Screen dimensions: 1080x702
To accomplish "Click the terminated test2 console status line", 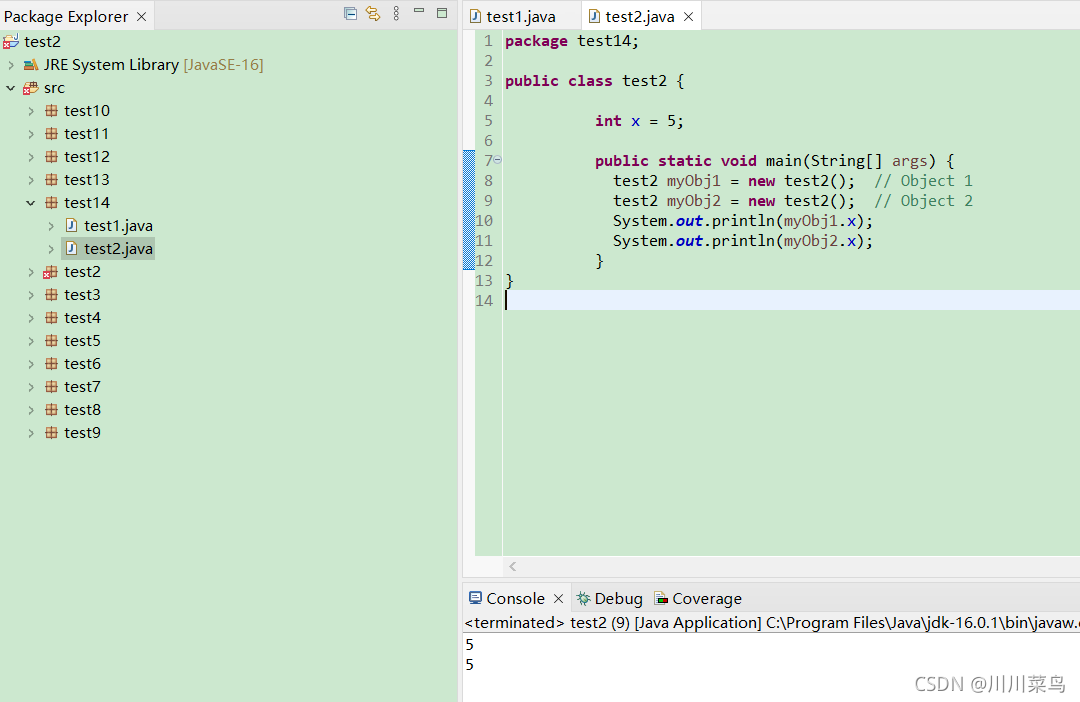I will [x=771, y=623].
